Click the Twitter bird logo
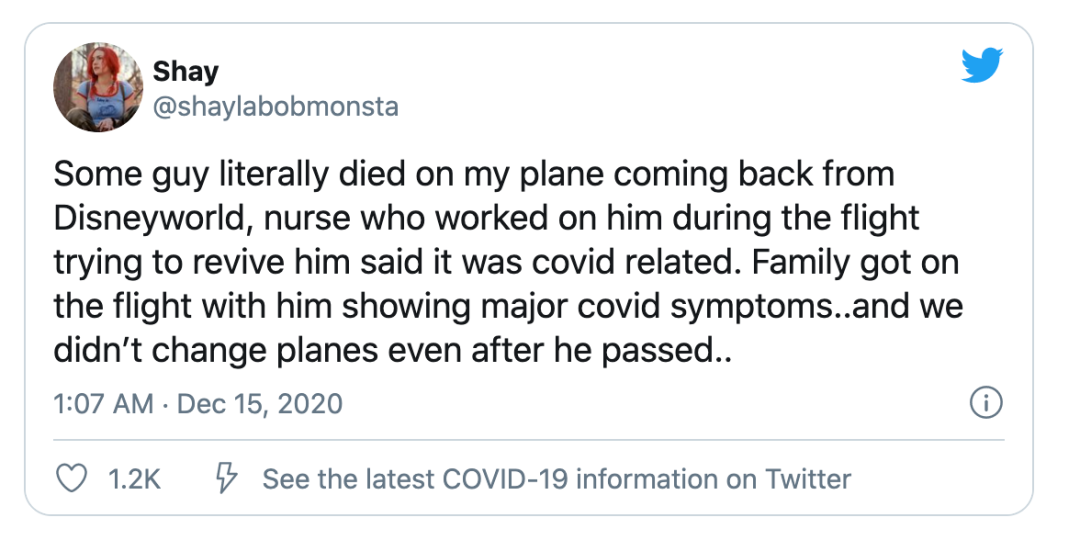The image size is (1080, 540). [x=980, y=66]
